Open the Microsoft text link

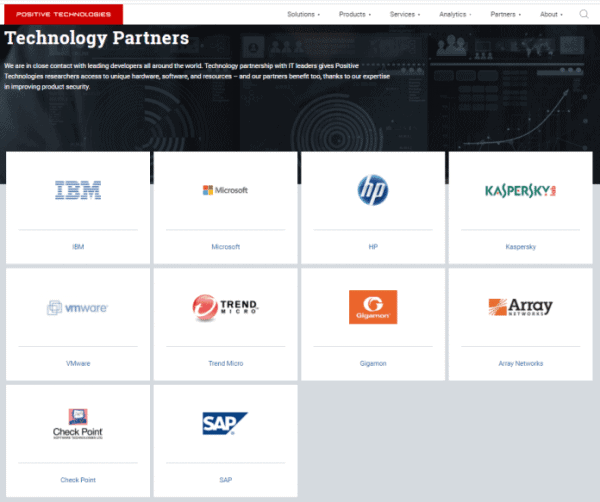(x=225, y=247)
